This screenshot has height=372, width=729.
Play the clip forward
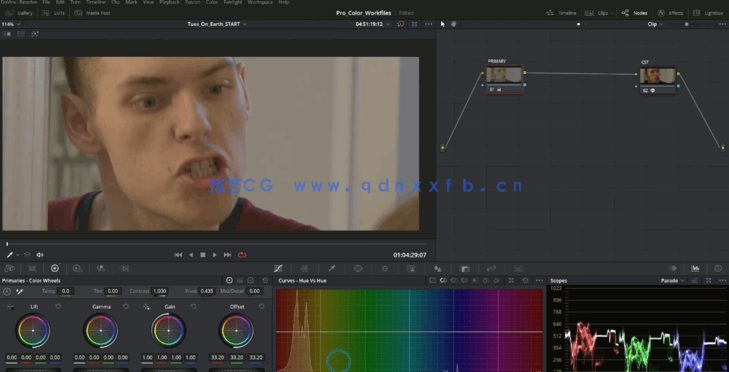pyautogui.click(x=215, y=255)
